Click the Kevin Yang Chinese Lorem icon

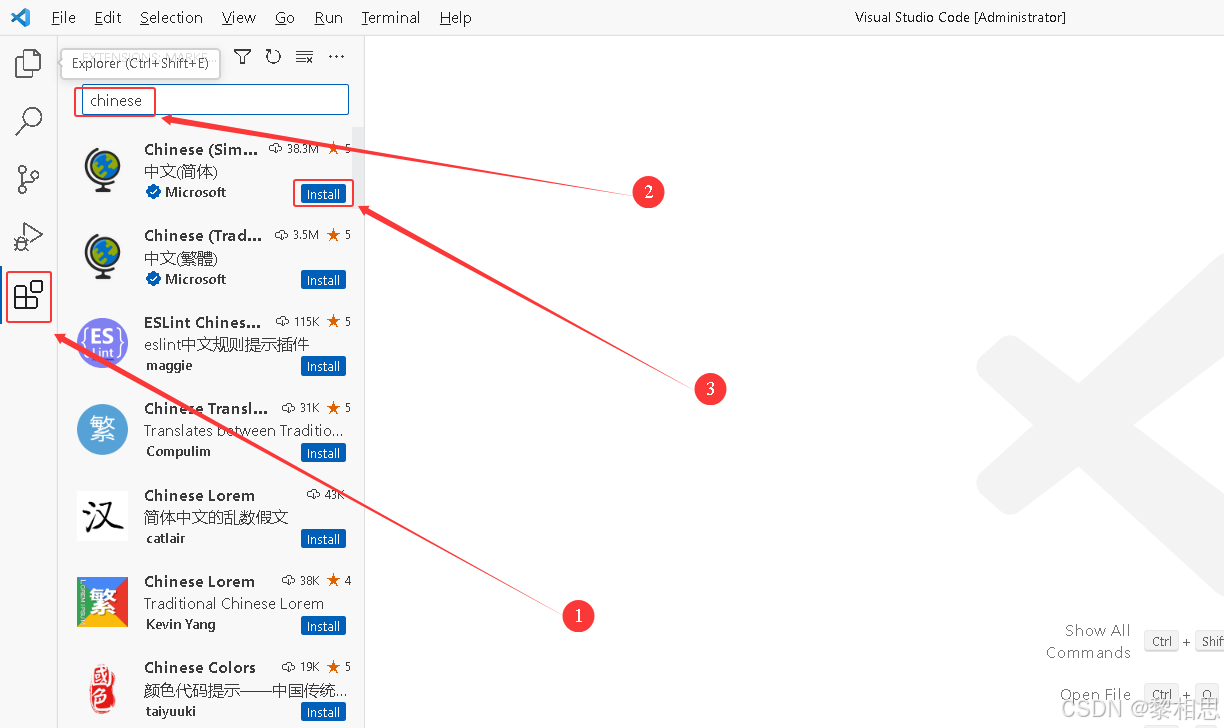click(102, 602)
